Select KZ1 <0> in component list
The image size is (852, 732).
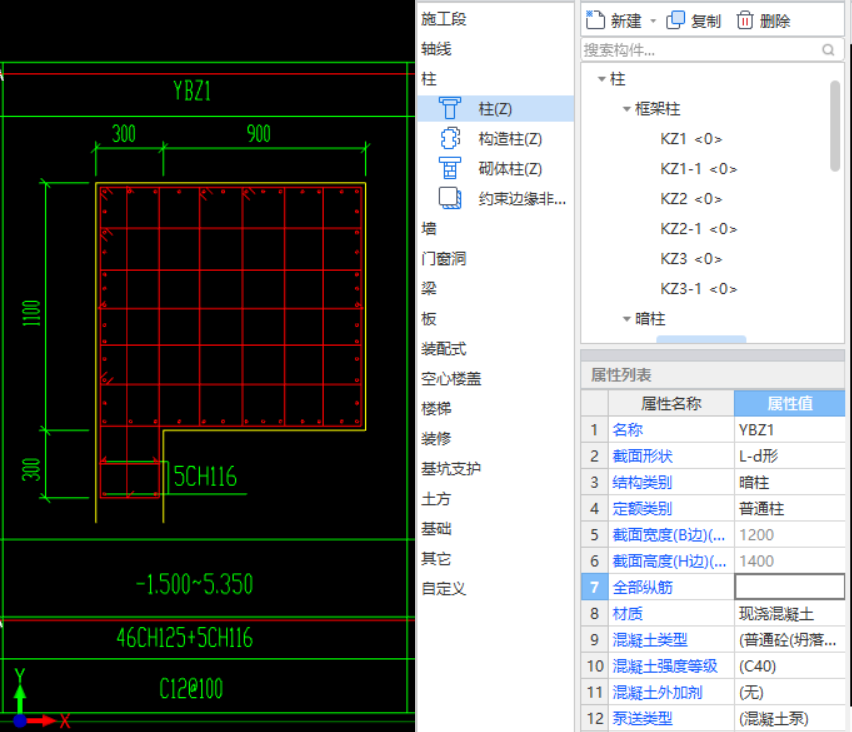tap(691, 139)
